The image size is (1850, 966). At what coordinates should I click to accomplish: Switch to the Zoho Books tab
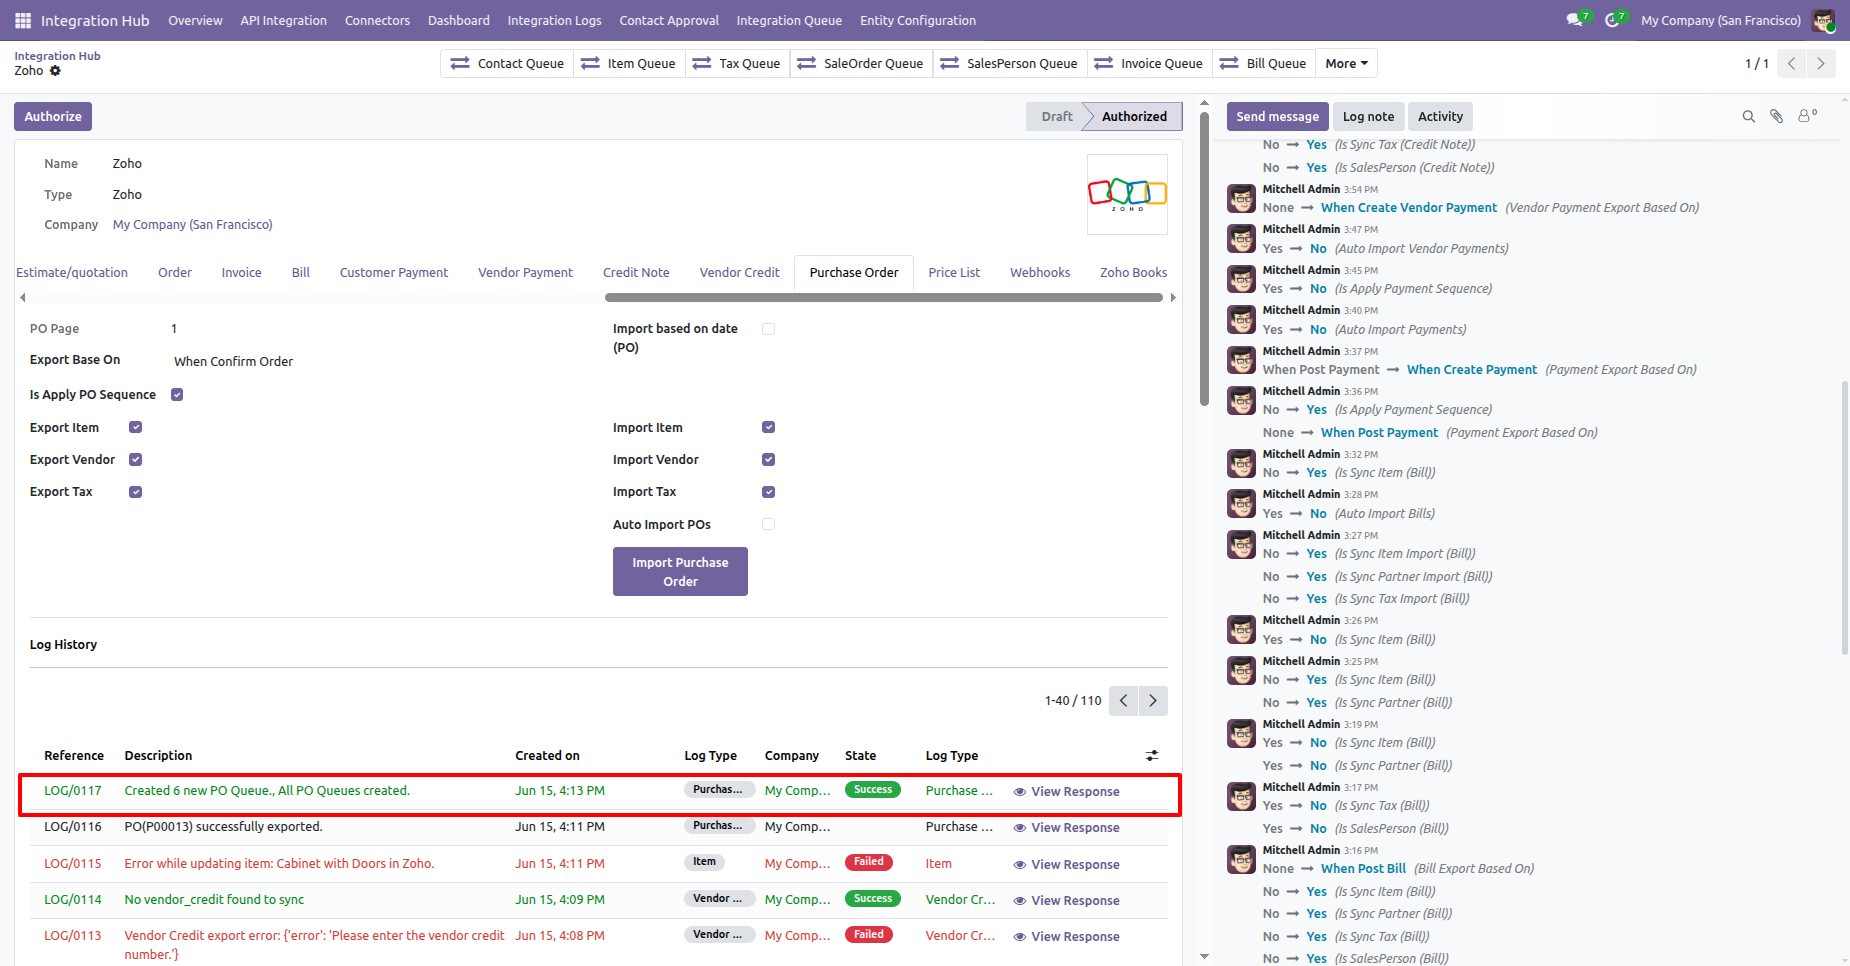tap(1133, 273)
